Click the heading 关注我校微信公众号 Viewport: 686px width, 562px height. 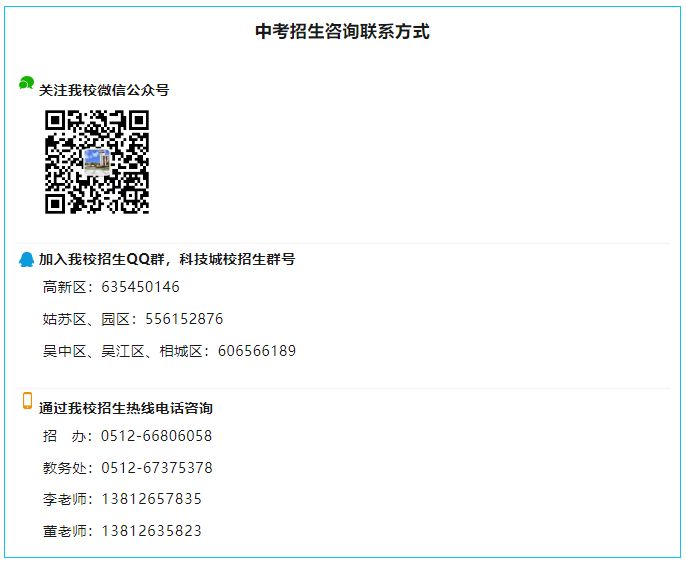coord(104,90)
